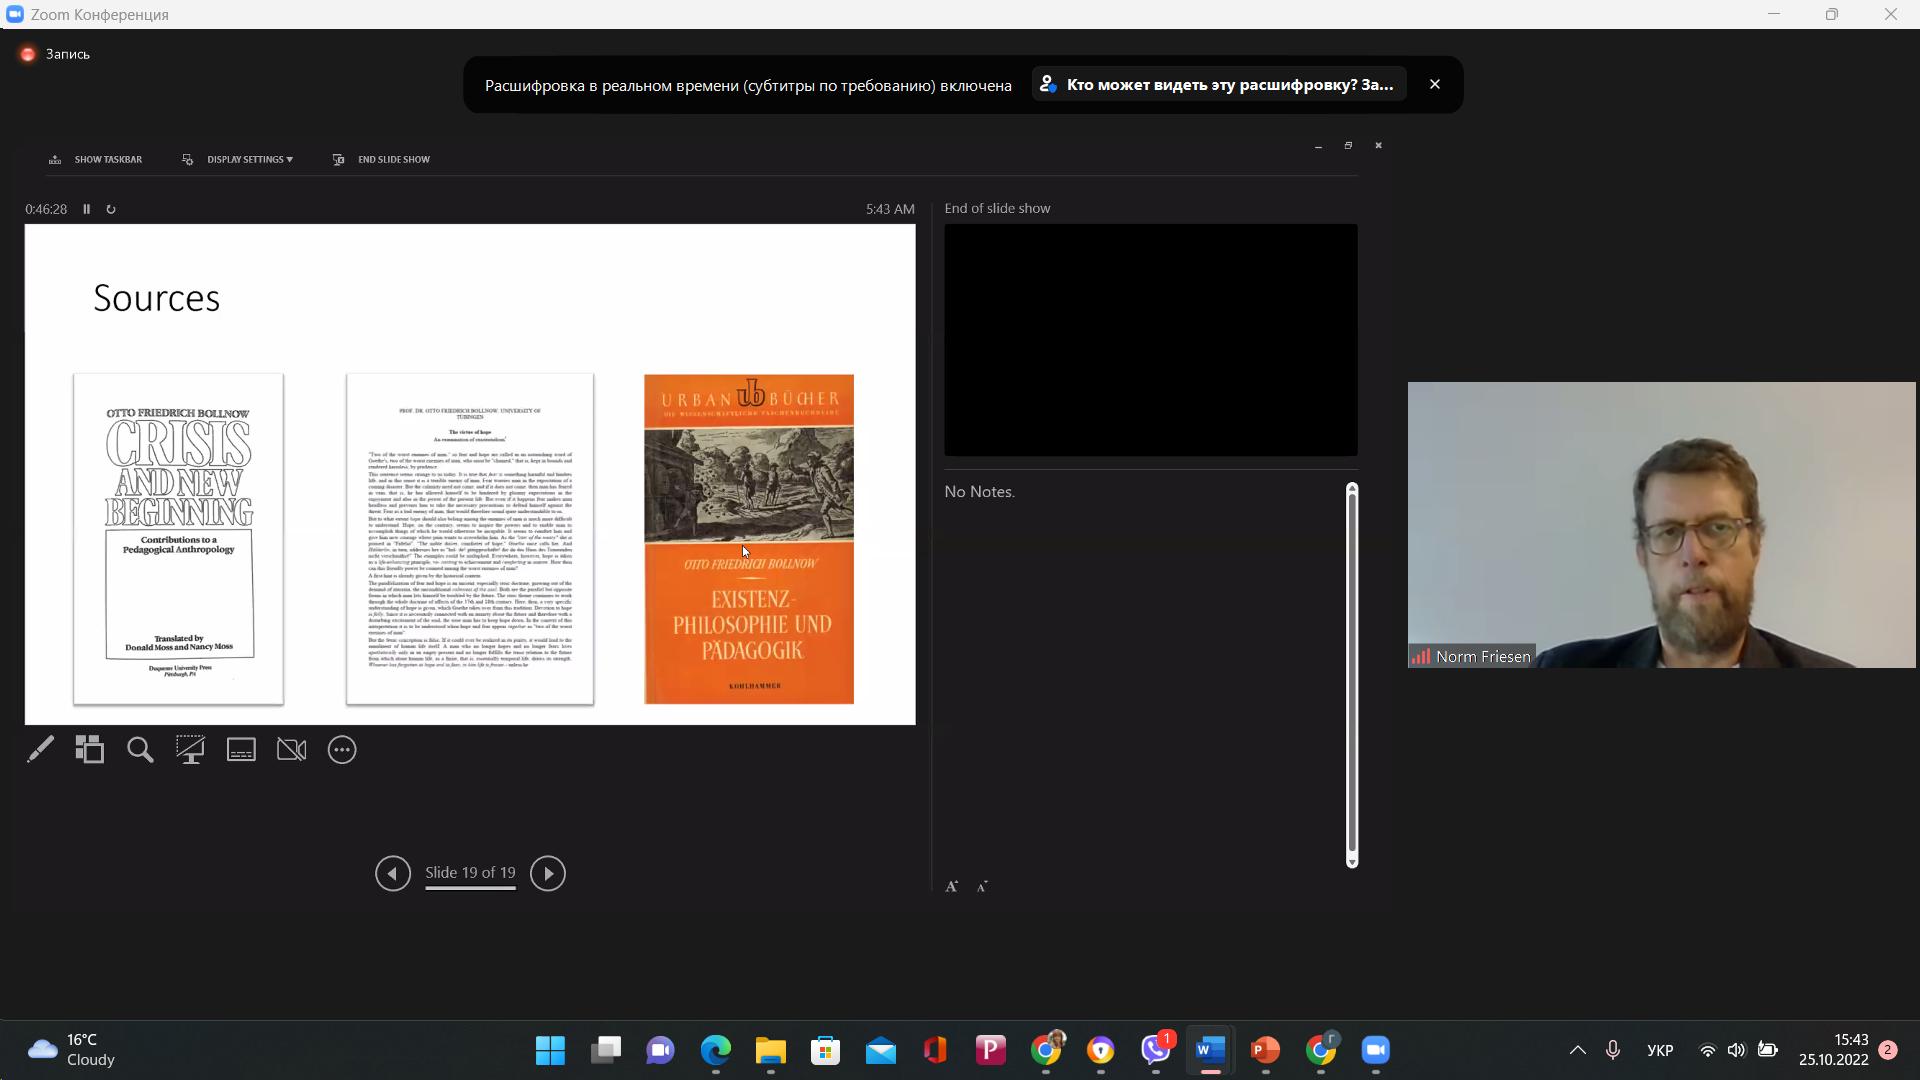Click the 'End of slide show' label
1920x1080 pixels.
point(997,208)
